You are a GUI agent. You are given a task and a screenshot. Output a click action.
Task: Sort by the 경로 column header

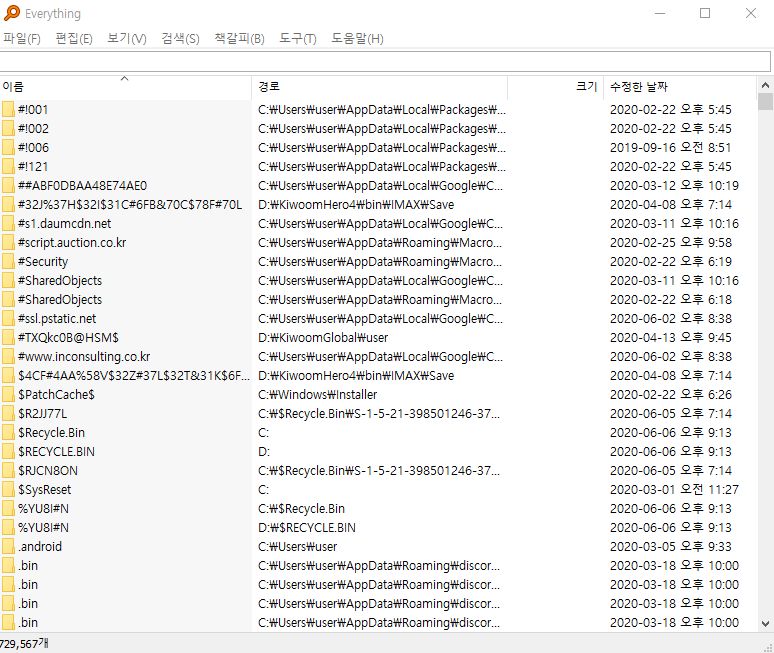pos(380,87)
